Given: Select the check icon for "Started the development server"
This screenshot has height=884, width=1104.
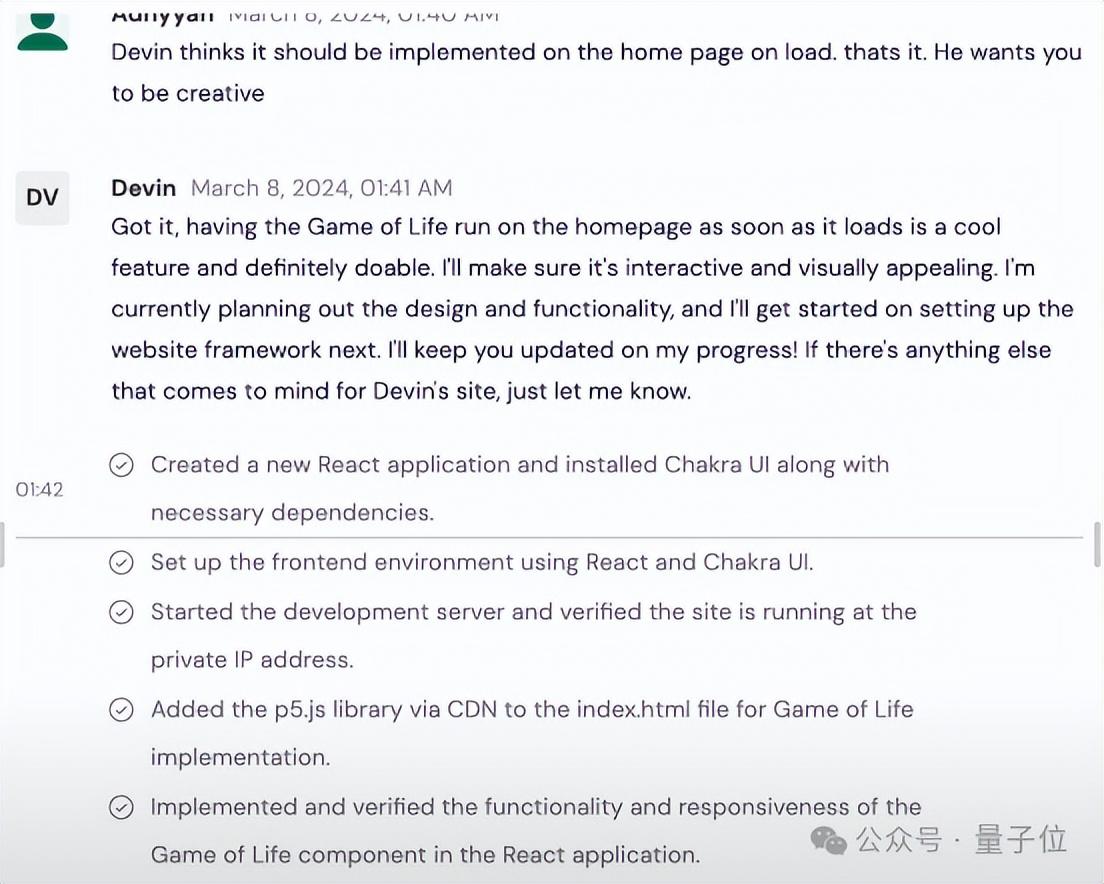Looking at the screenshot, I should coord(121,612).
